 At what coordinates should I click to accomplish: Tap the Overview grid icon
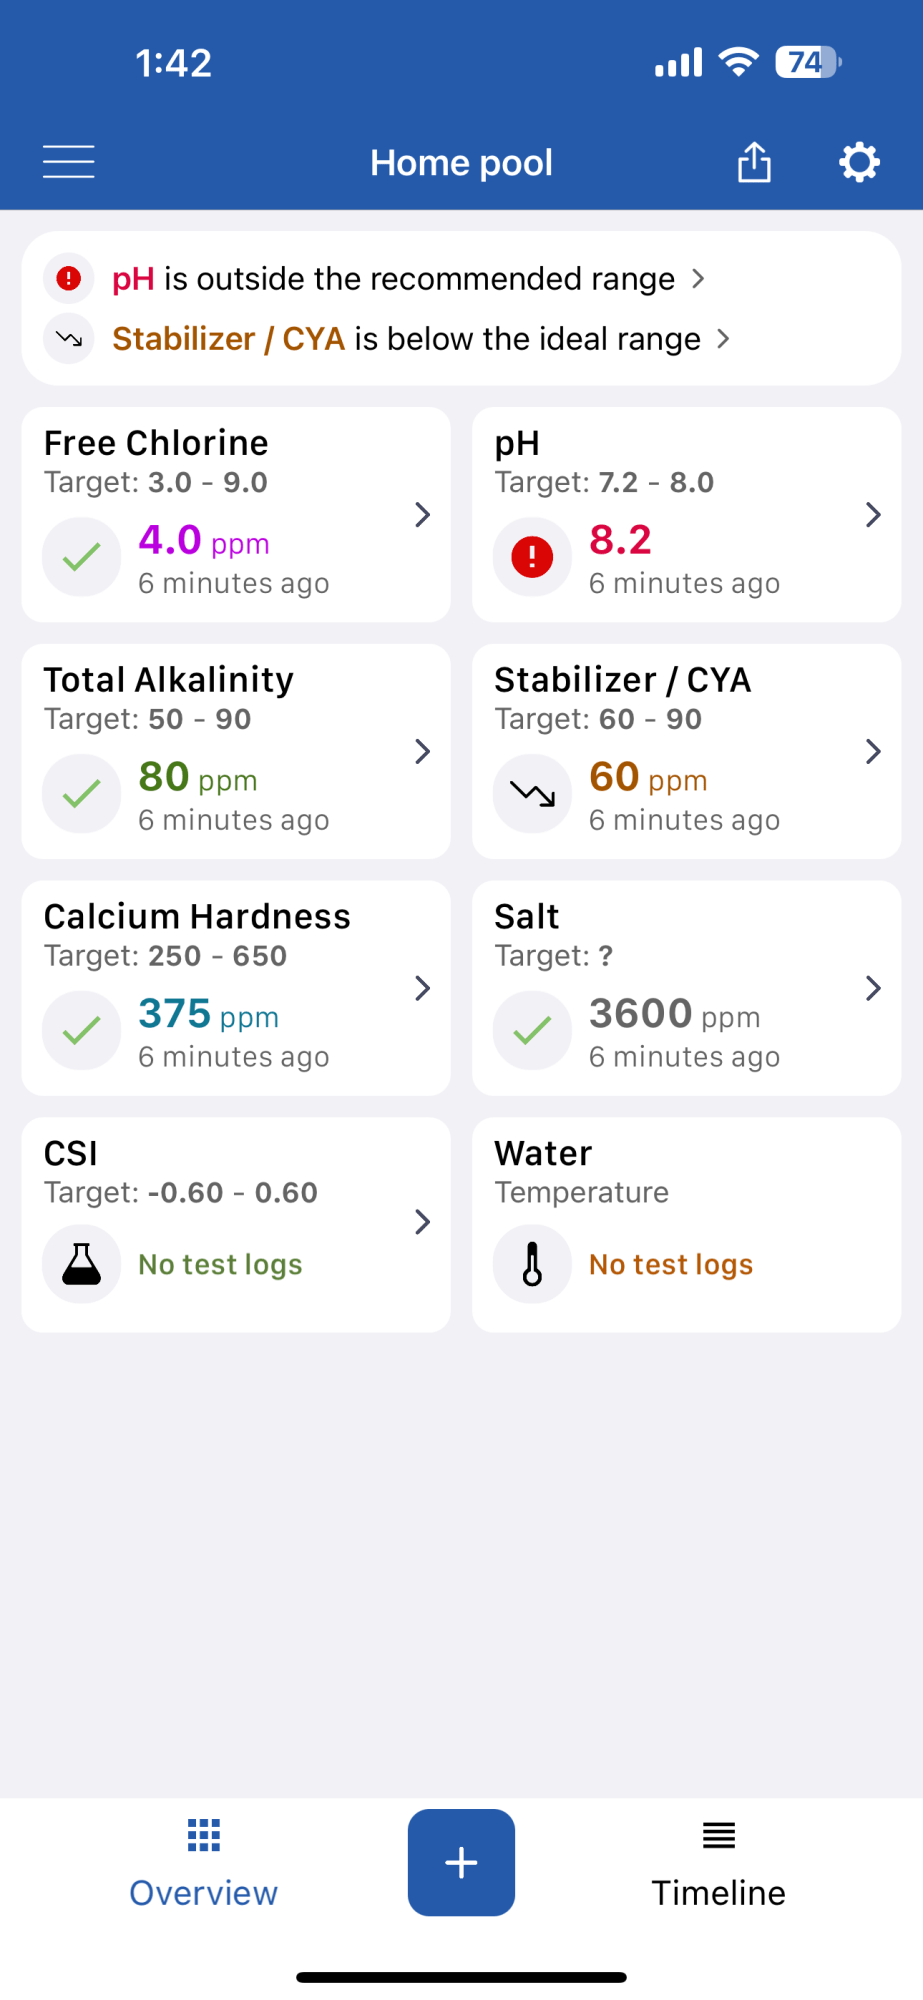pyautogui.click(x=204, y=1835)
